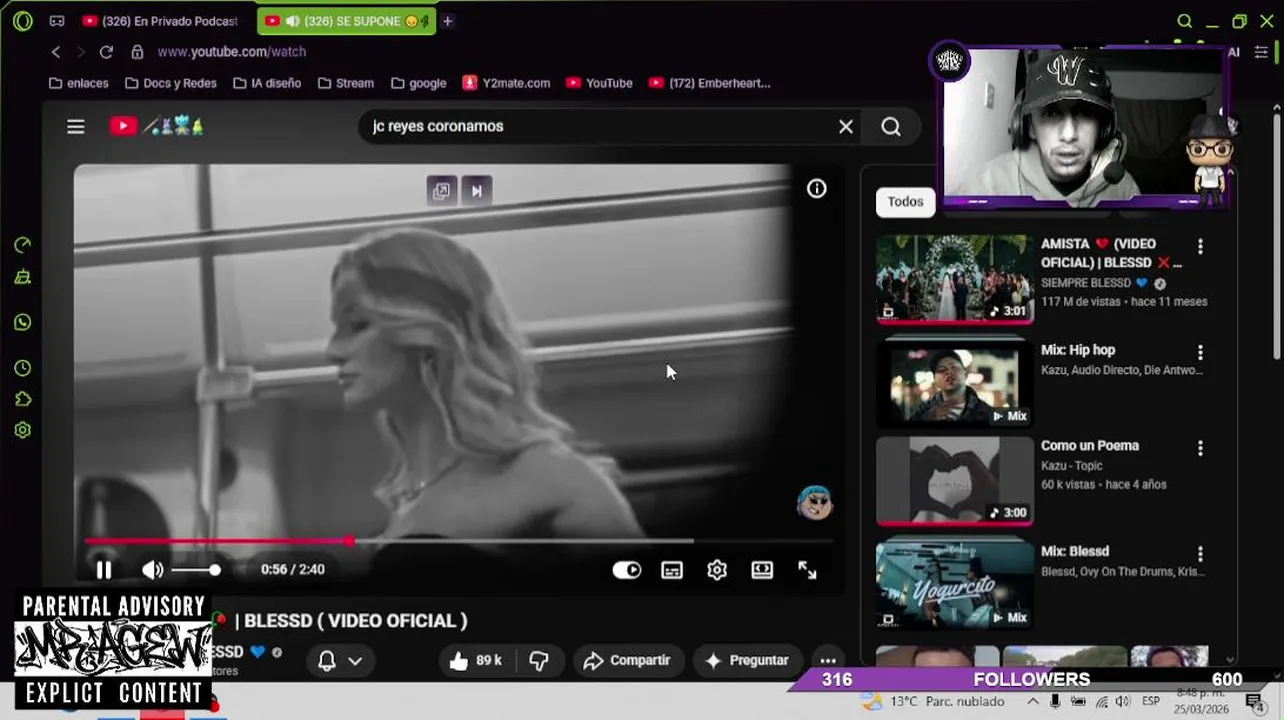Open the taskbar weather widget 13°C
This screenshot has height=720, width=1284.
(x=932, y=701)
